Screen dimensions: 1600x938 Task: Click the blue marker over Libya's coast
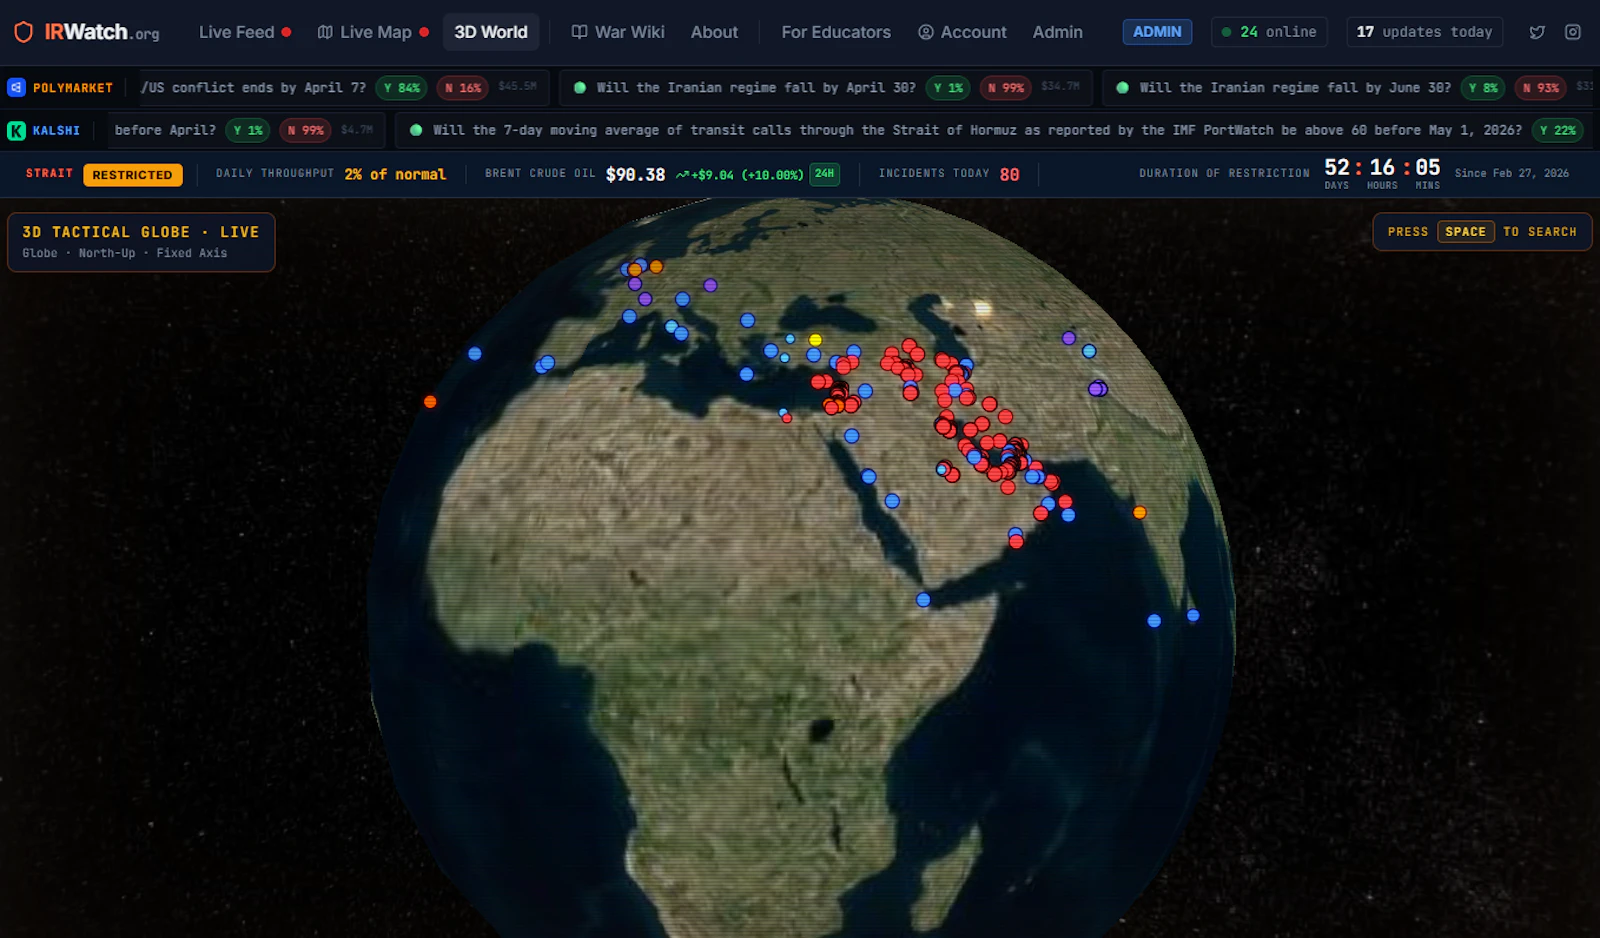(x=746, y=374)
